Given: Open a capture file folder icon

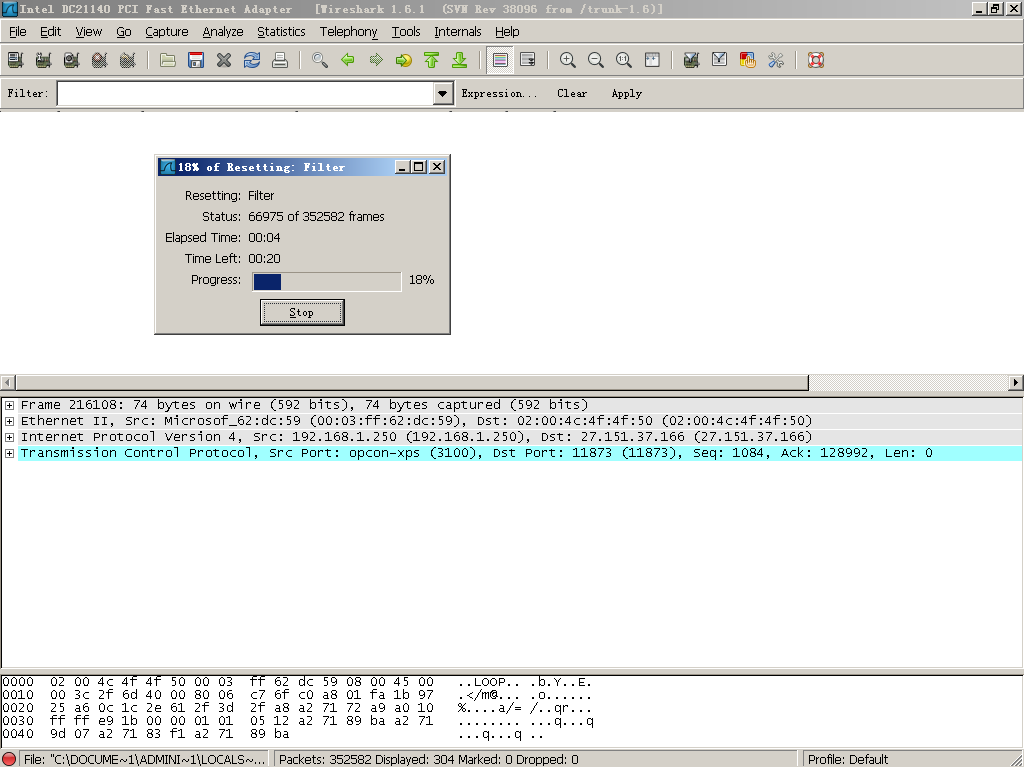Looking at the screenshot, I should (168, 60).
